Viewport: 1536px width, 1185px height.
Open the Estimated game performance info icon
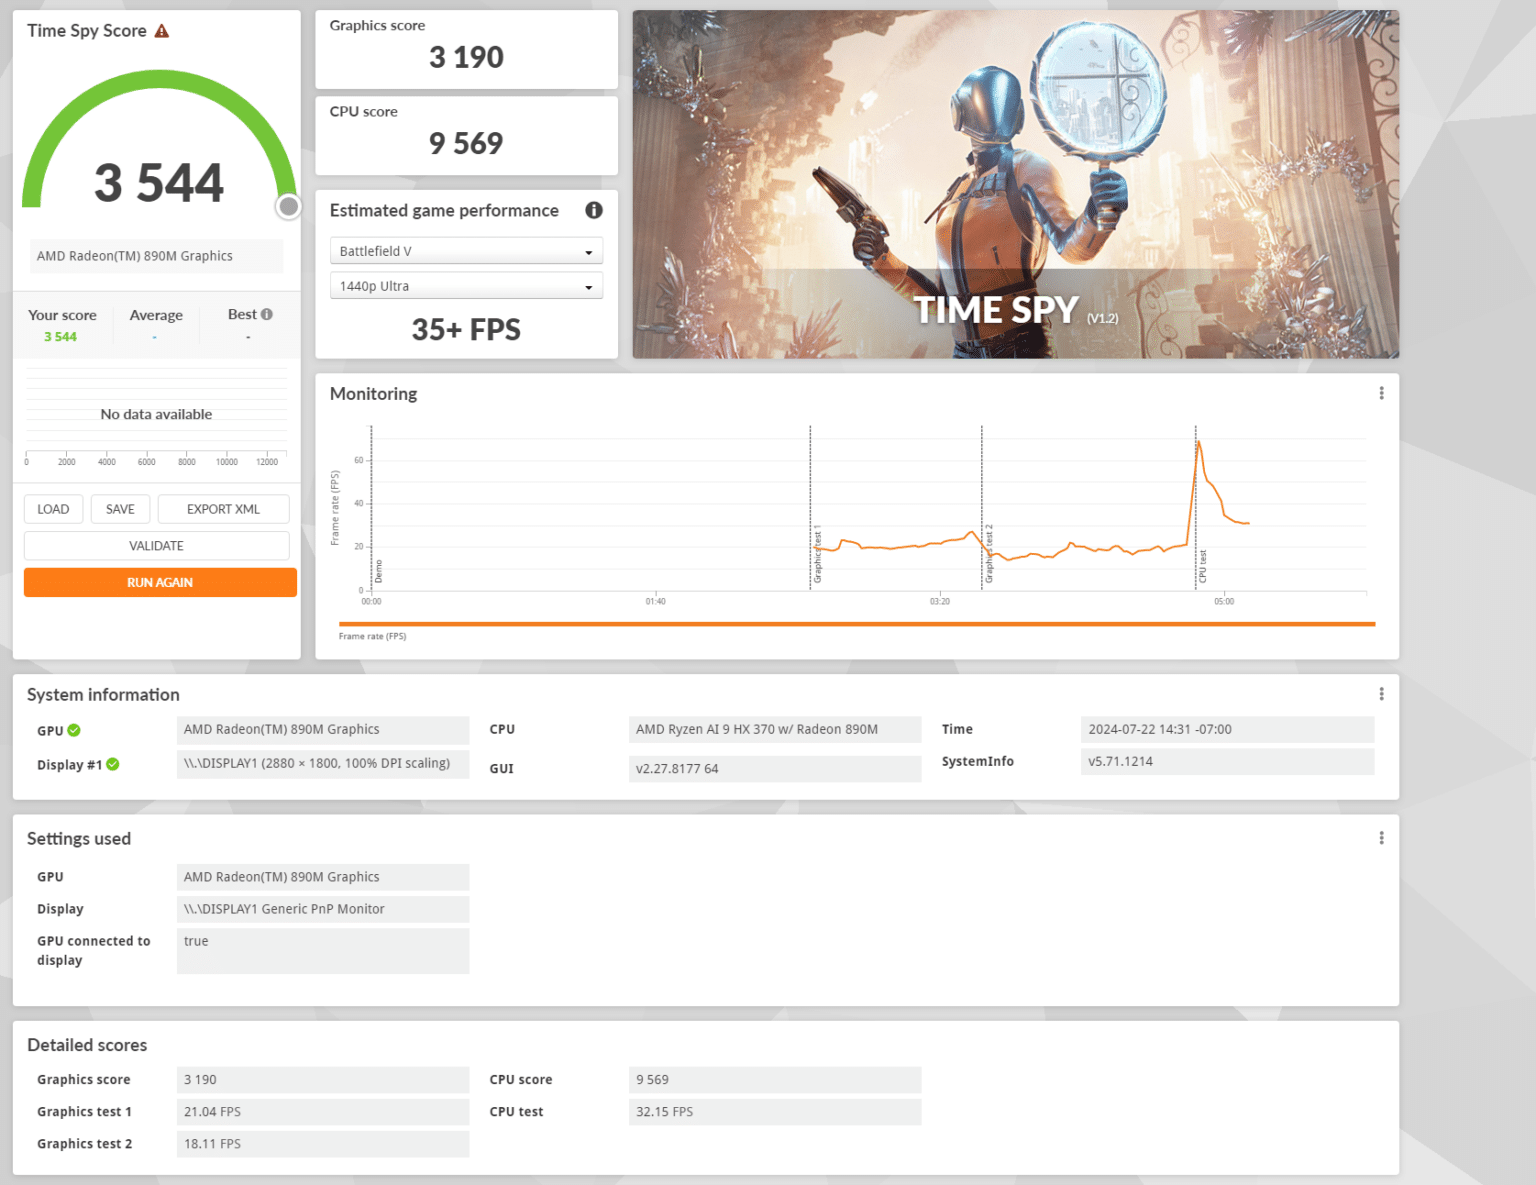(x=594, y=210)
